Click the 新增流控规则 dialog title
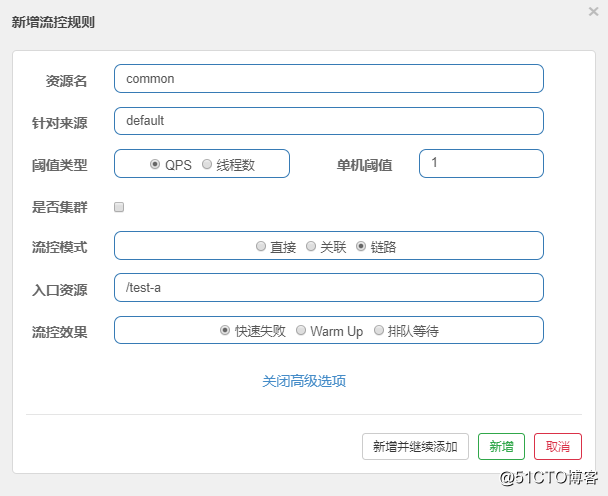Screen dimensions: 608x496 point(53,22)
